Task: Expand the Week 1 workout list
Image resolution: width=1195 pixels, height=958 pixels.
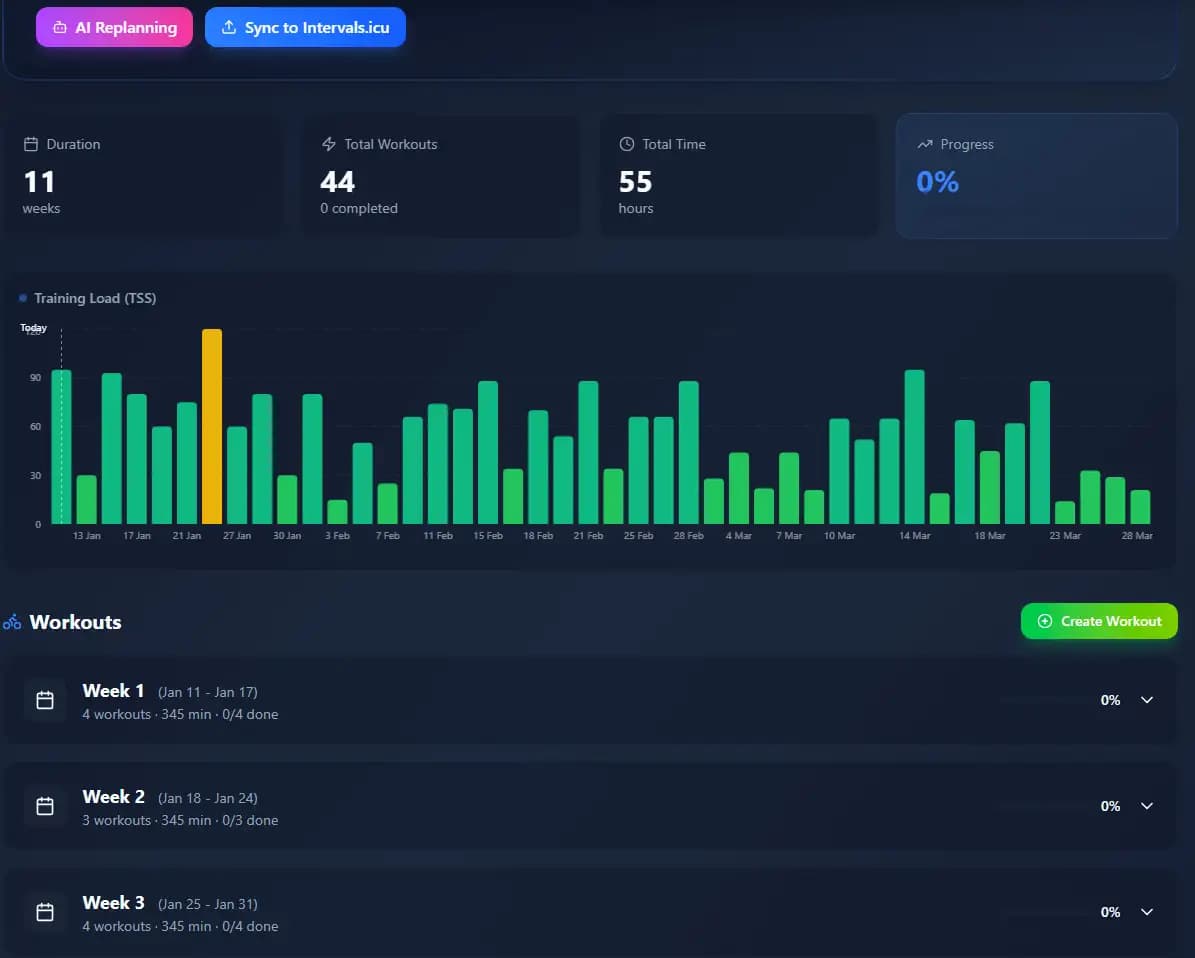Action: coord(1146,700)
